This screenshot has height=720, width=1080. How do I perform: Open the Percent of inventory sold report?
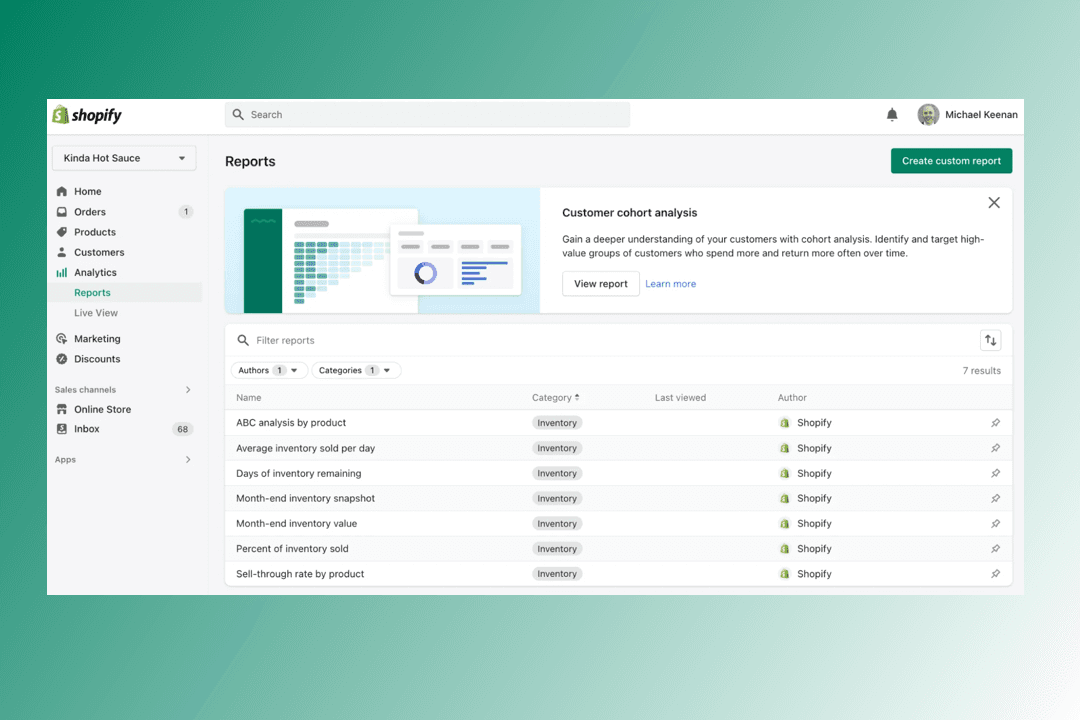pyautogui.click(x=292, y=548)
